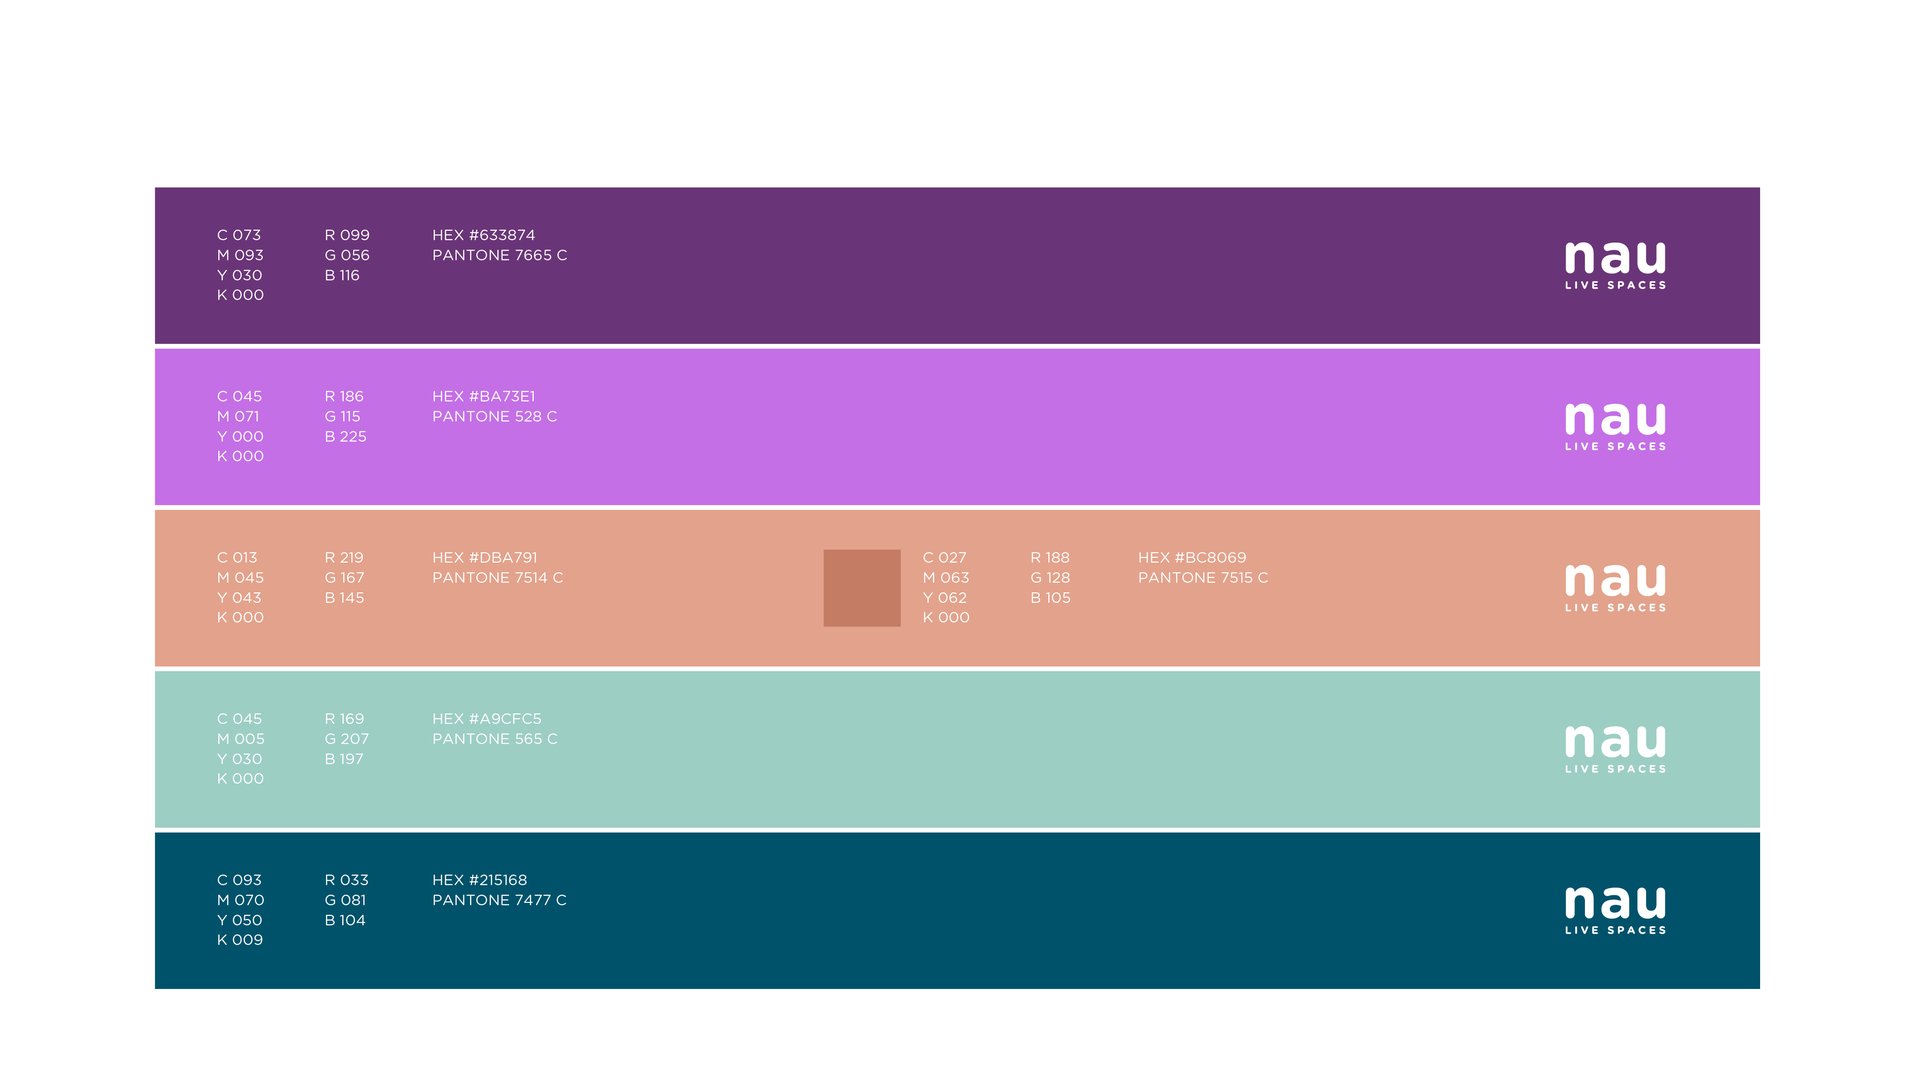
Task: Click the PANTONE 7514 C label
Action: coord(497,577)
